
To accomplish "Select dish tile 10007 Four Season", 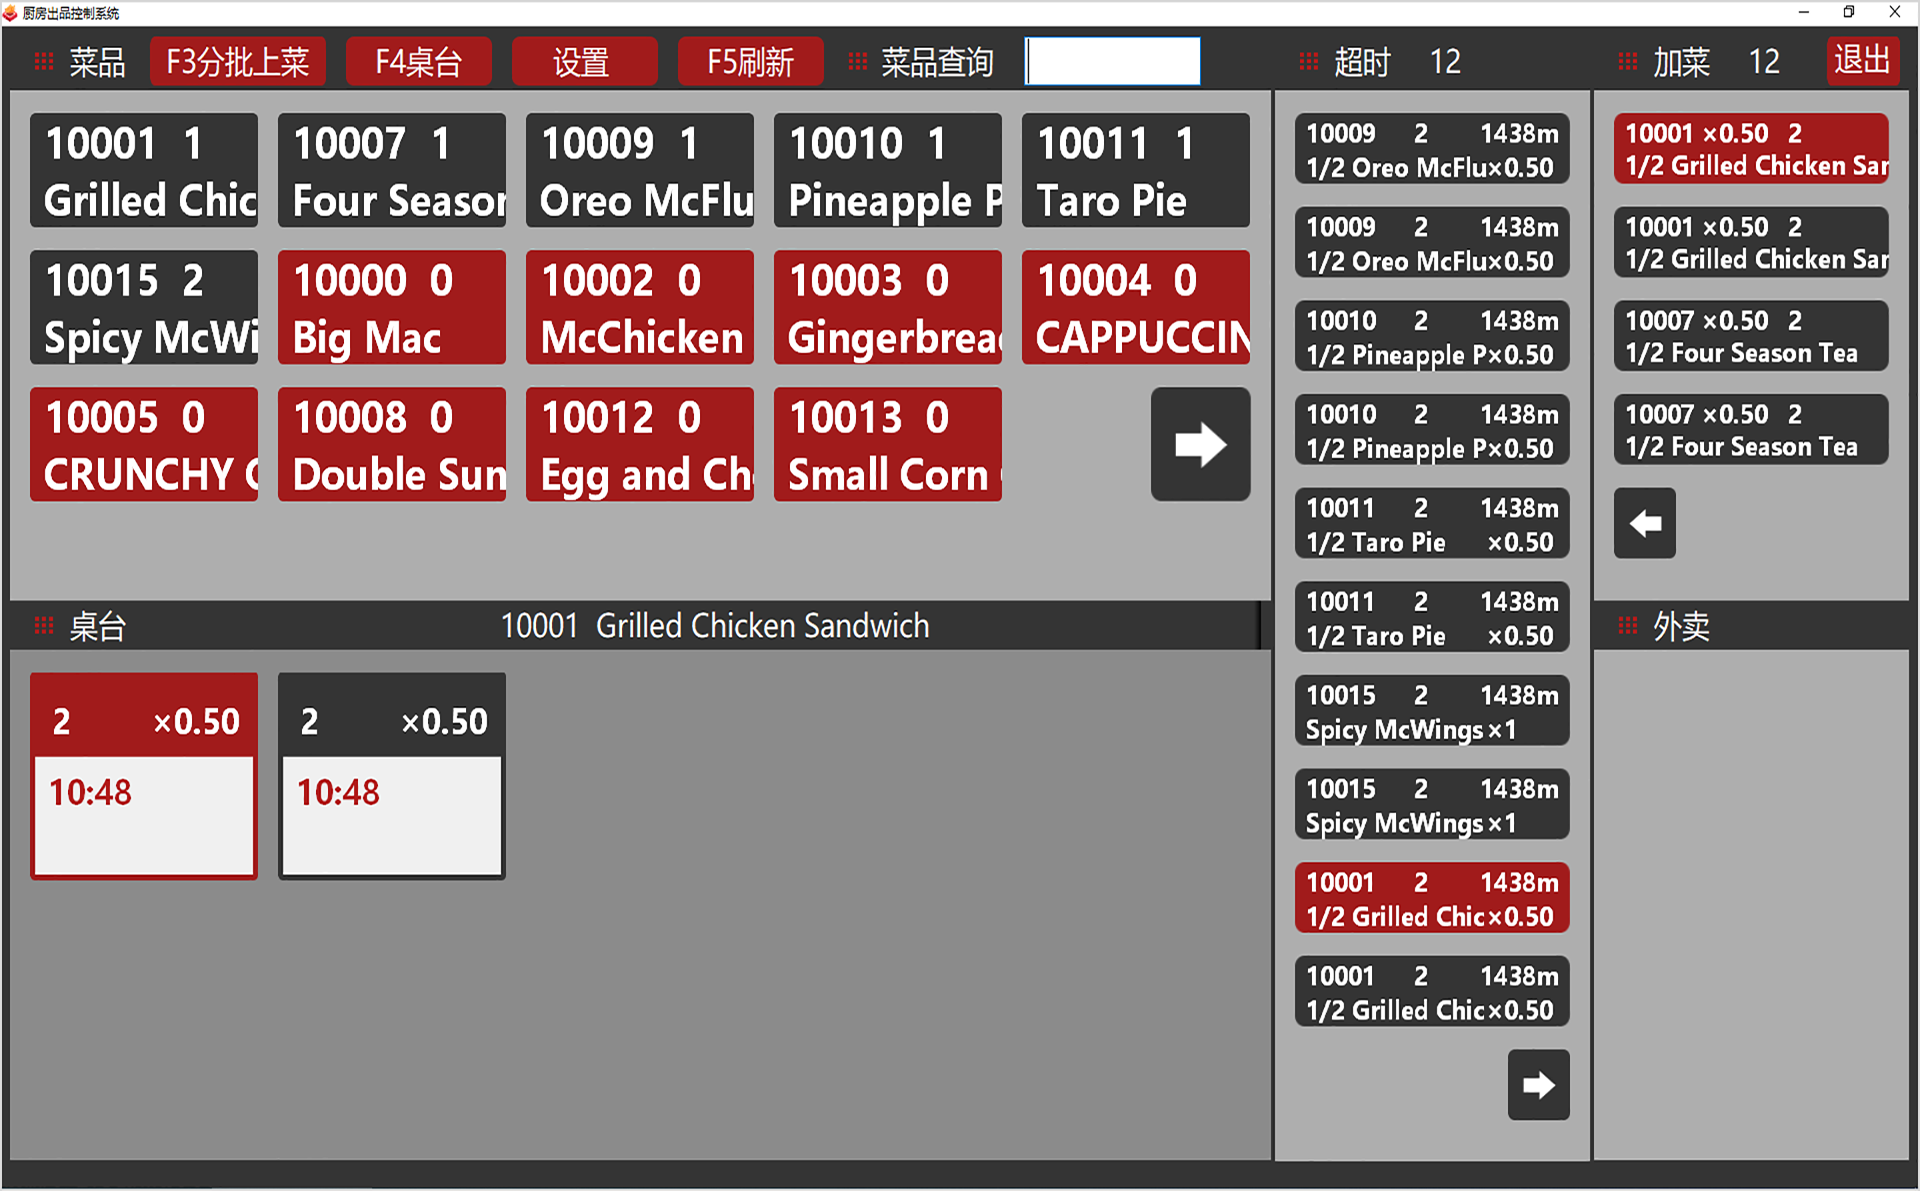I will (x=392, y=170).
